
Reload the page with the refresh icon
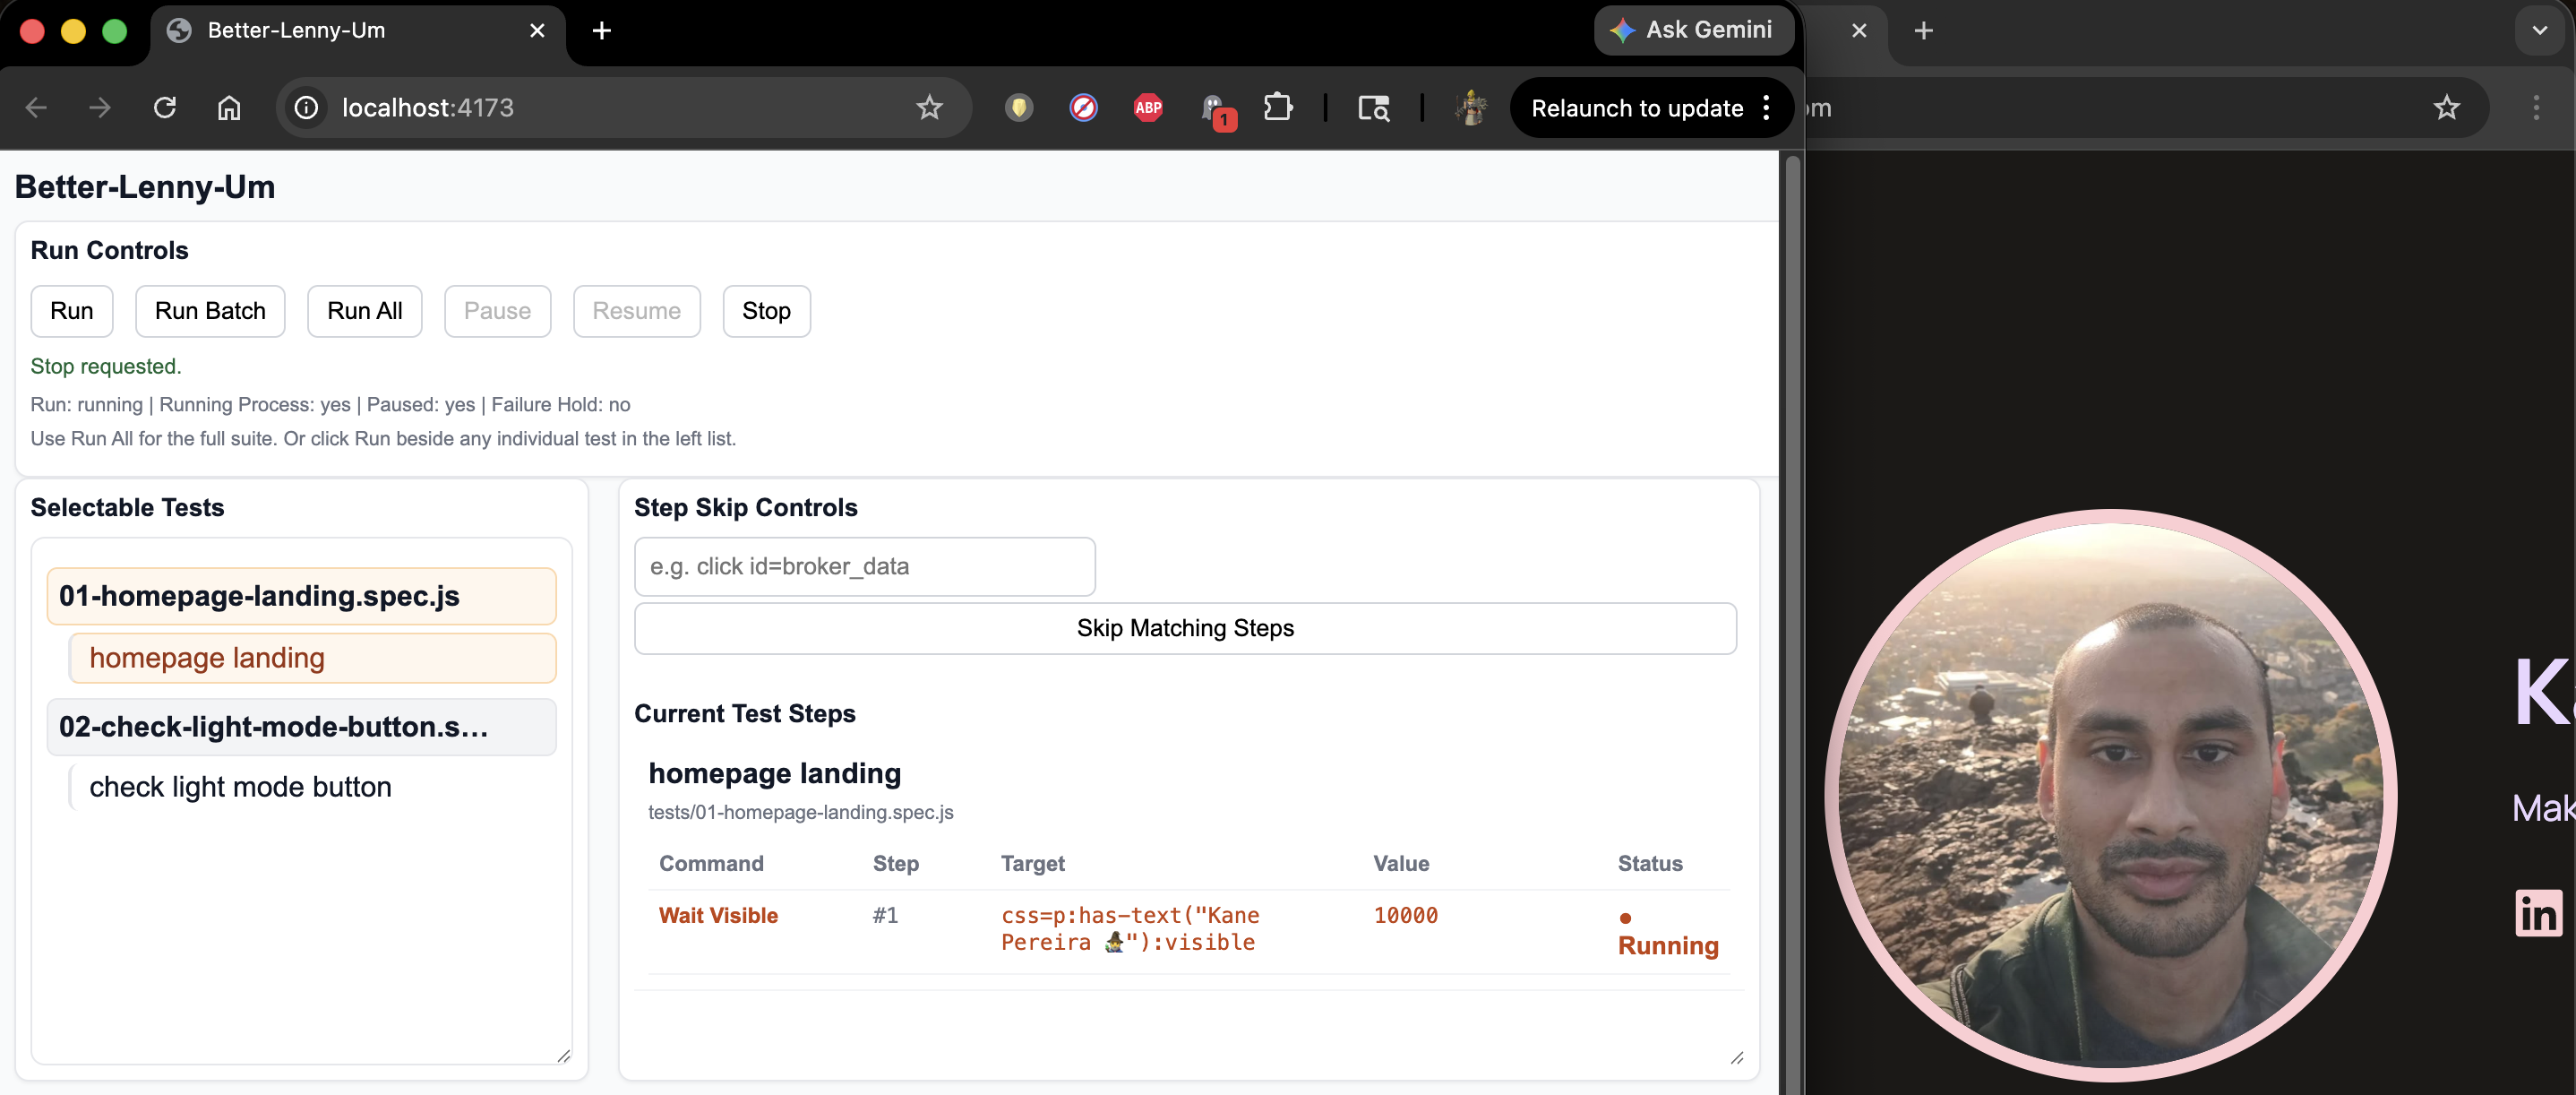[165, 108]
